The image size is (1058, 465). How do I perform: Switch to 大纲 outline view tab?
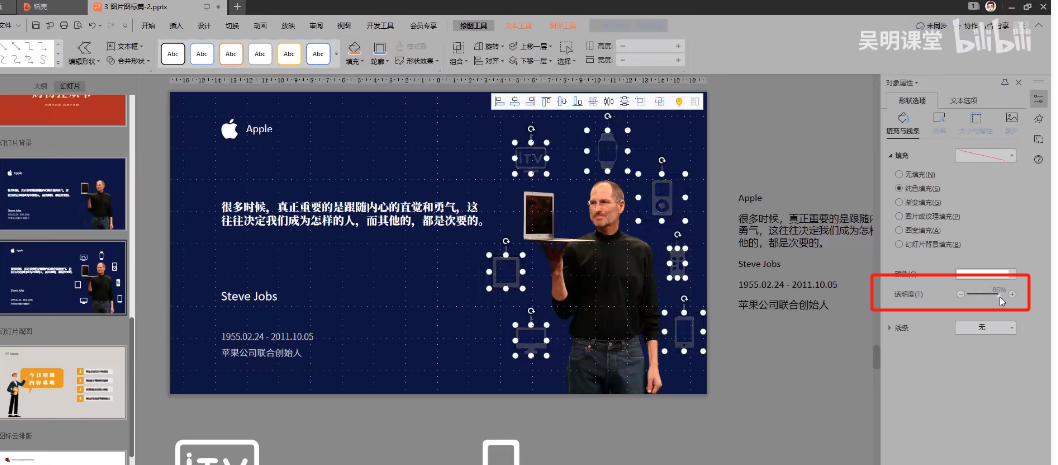tap(41, 86)
